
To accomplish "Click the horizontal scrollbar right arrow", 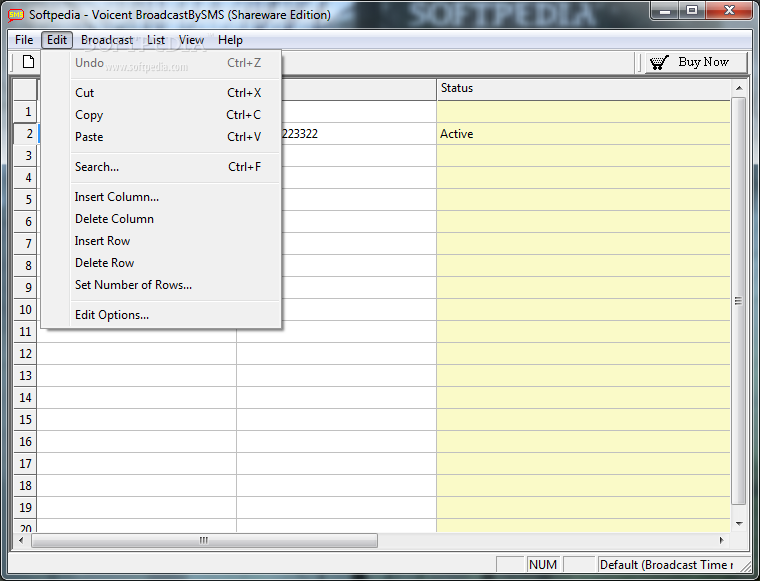I will click(x=722, y=540).
